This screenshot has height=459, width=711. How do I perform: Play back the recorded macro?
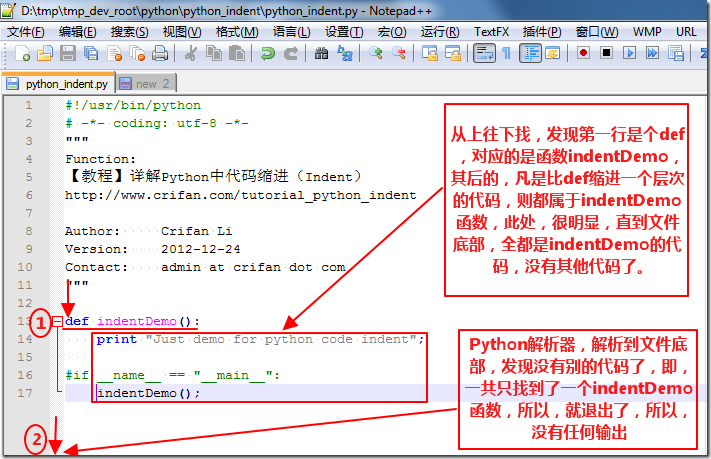629,53
